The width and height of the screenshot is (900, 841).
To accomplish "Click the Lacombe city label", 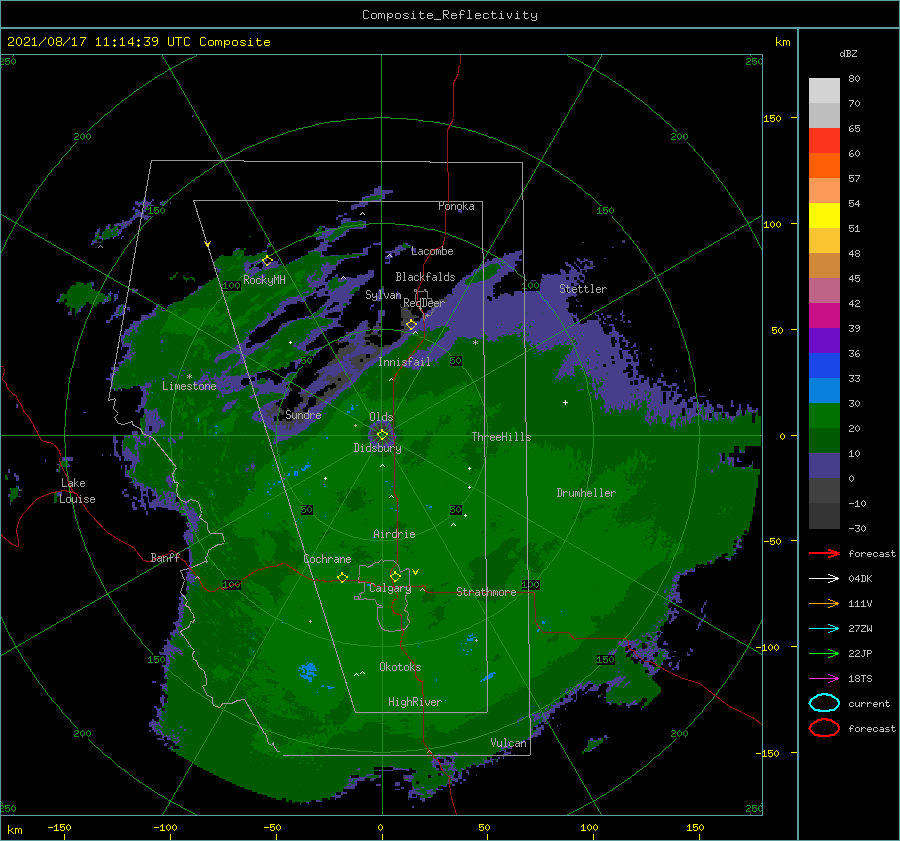I will [x=432, y=251].
